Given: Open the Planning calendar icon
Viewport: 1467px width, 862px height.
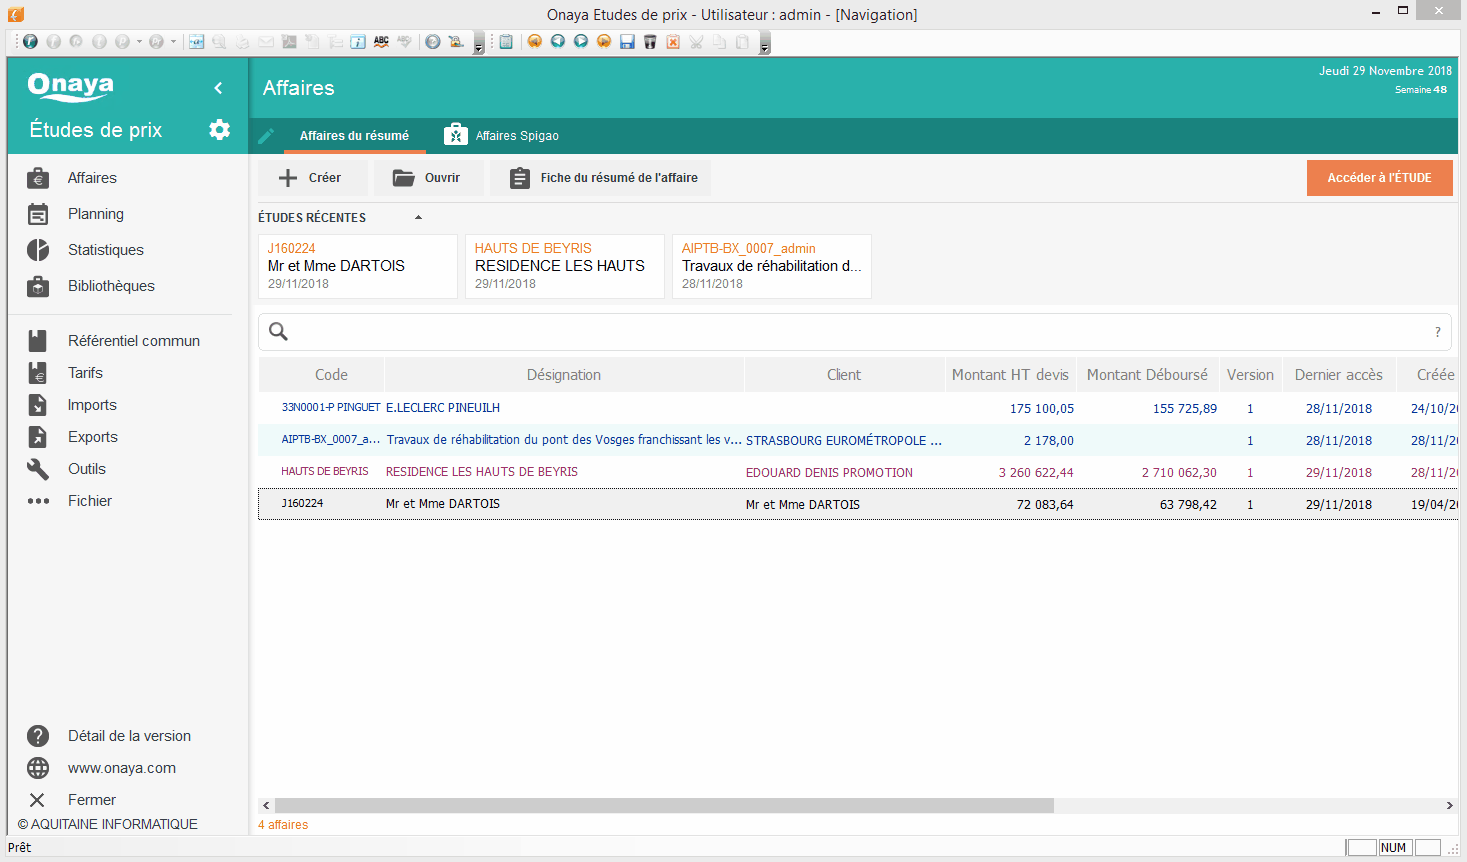Looking at the screenshot, I should [38, 214].
